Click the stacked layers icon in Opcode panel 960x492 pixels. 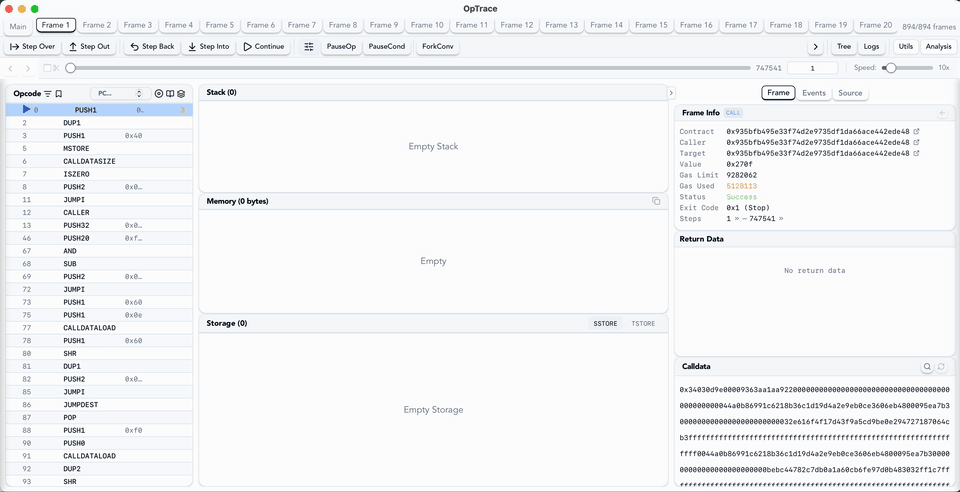[181, 93]
